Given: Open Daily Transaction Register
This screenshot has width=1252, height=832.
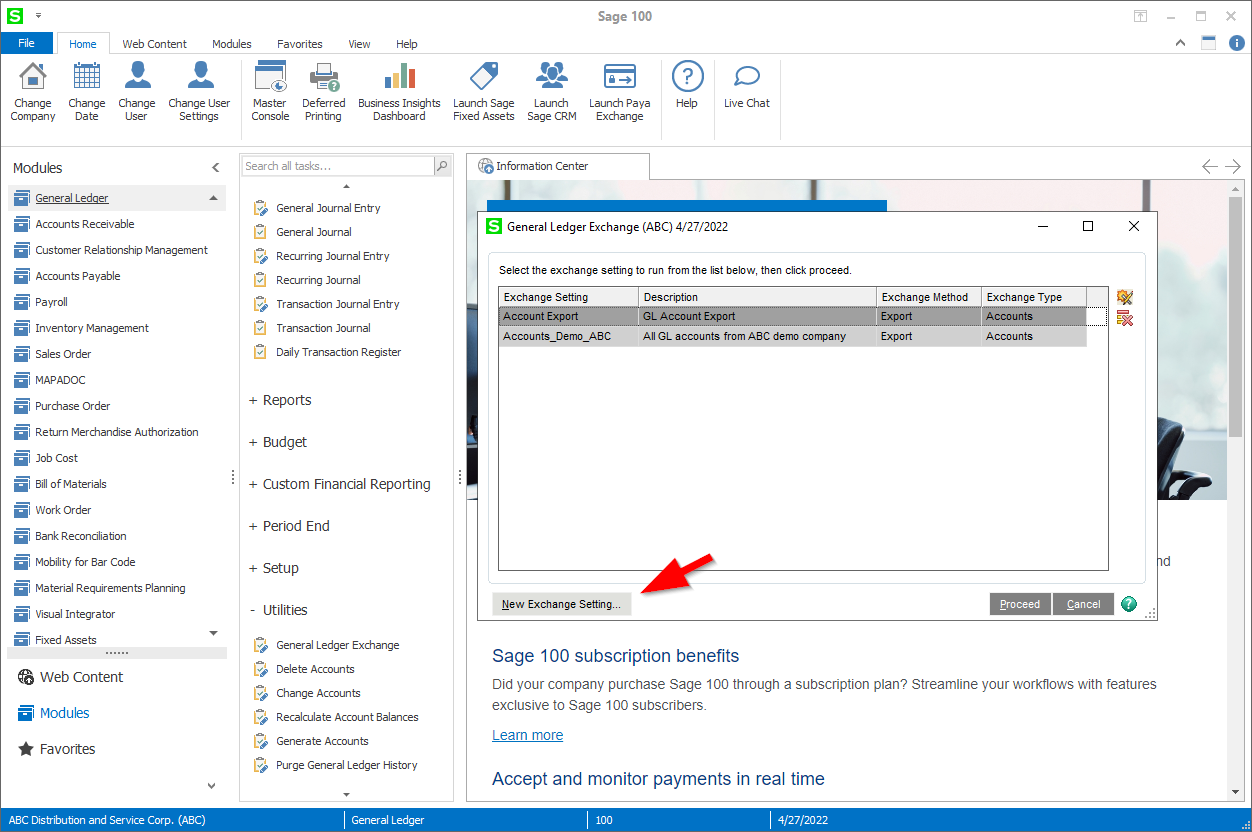Looking at the screenshot, I should [x=338, y=352].
